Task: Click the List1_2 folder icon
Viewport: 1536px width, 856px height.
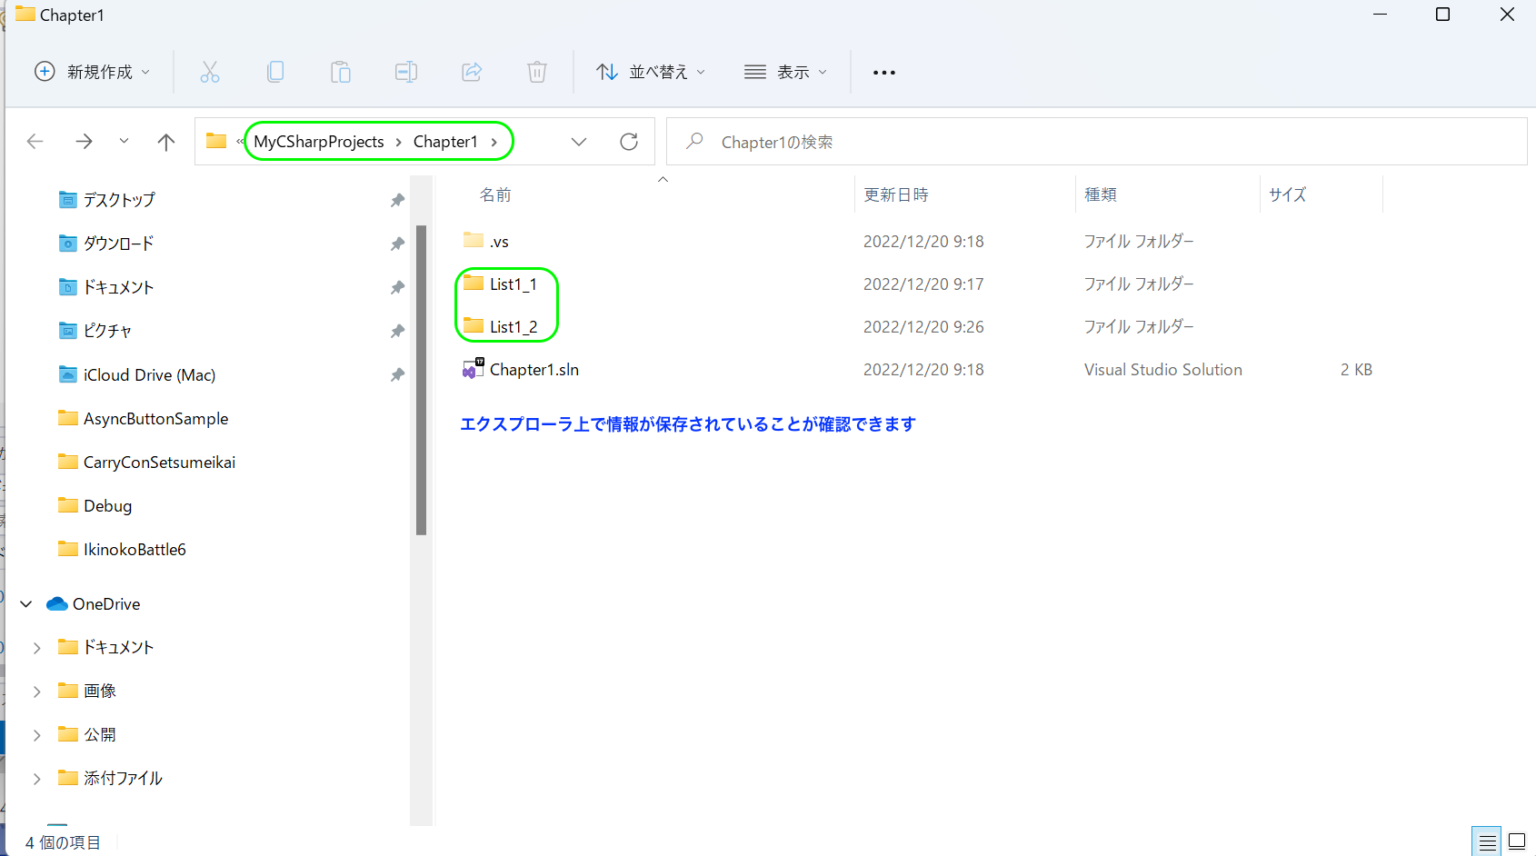Action: click(x=473, y=325)
